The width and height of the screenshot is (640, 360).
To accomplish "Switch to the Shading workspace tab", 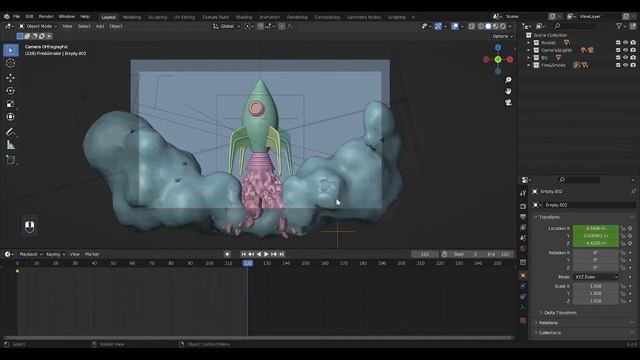I will pyautogui.click(x=244, y=17).
